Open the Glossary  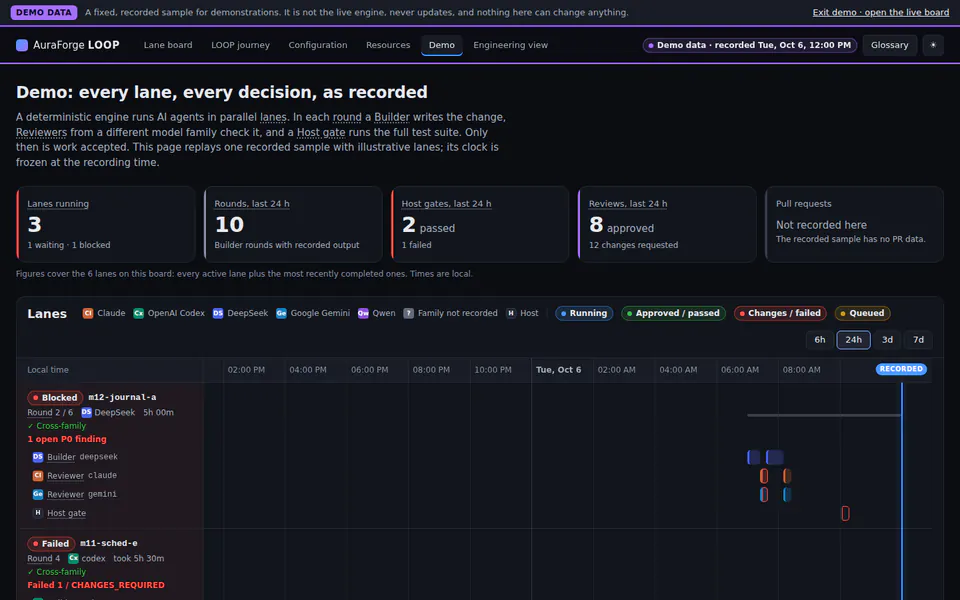pyautogui.click(x=890, y=45)
